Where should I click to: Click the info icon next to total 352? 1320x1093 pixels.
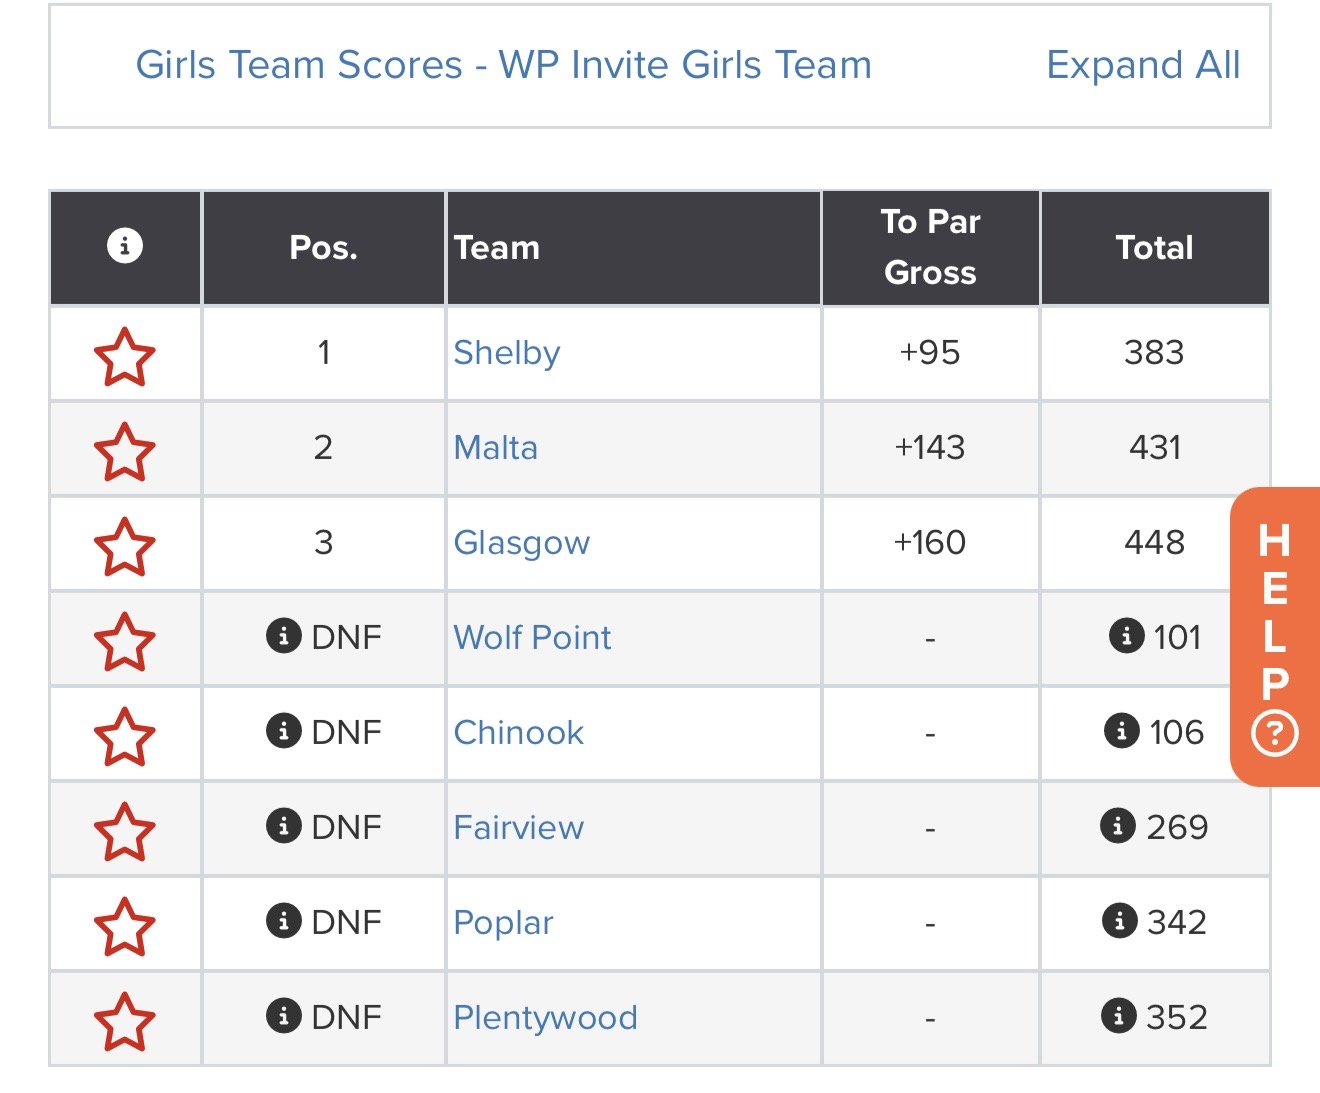click(x=1119, y=1016)
